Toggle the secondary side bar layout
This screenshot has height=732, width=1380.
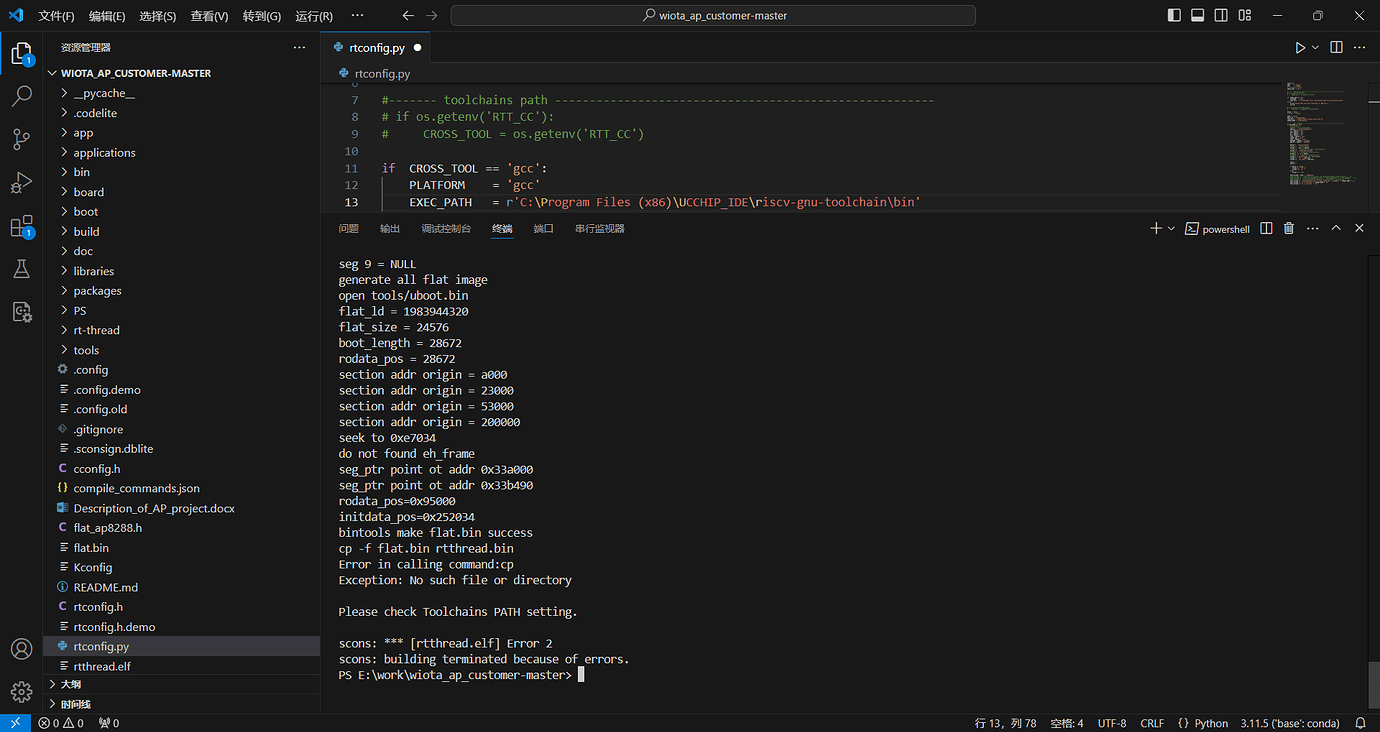point(1222,16)
